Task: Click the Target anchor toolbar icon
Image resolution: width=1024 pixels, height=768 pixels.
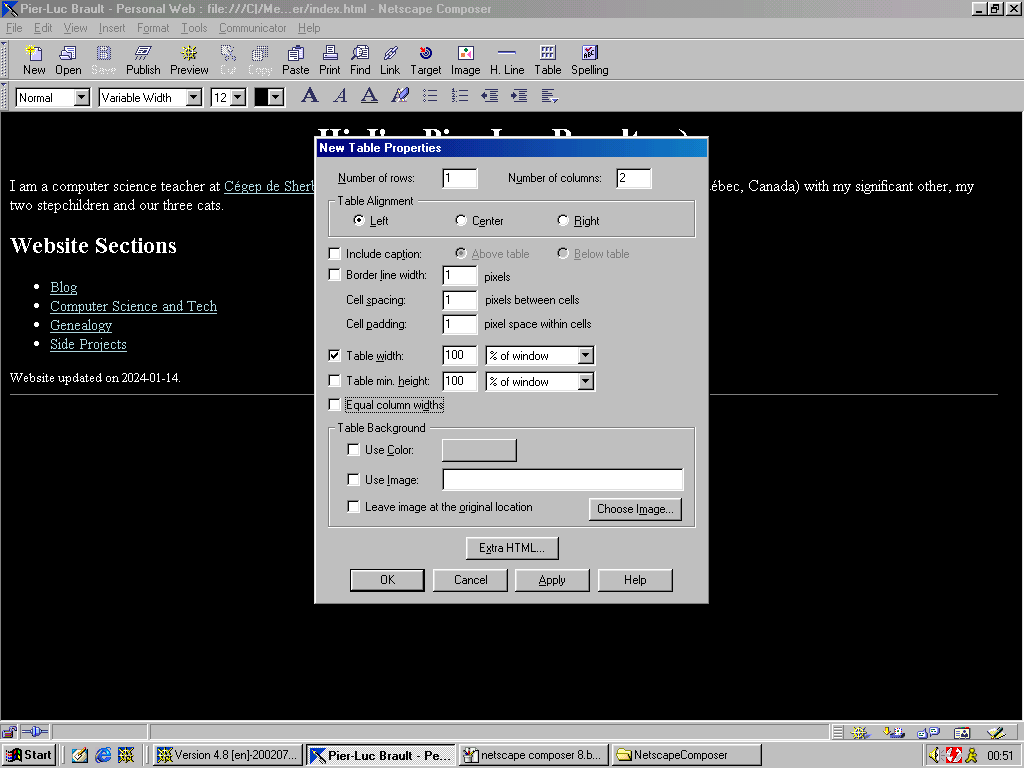Action: point(425,60)
